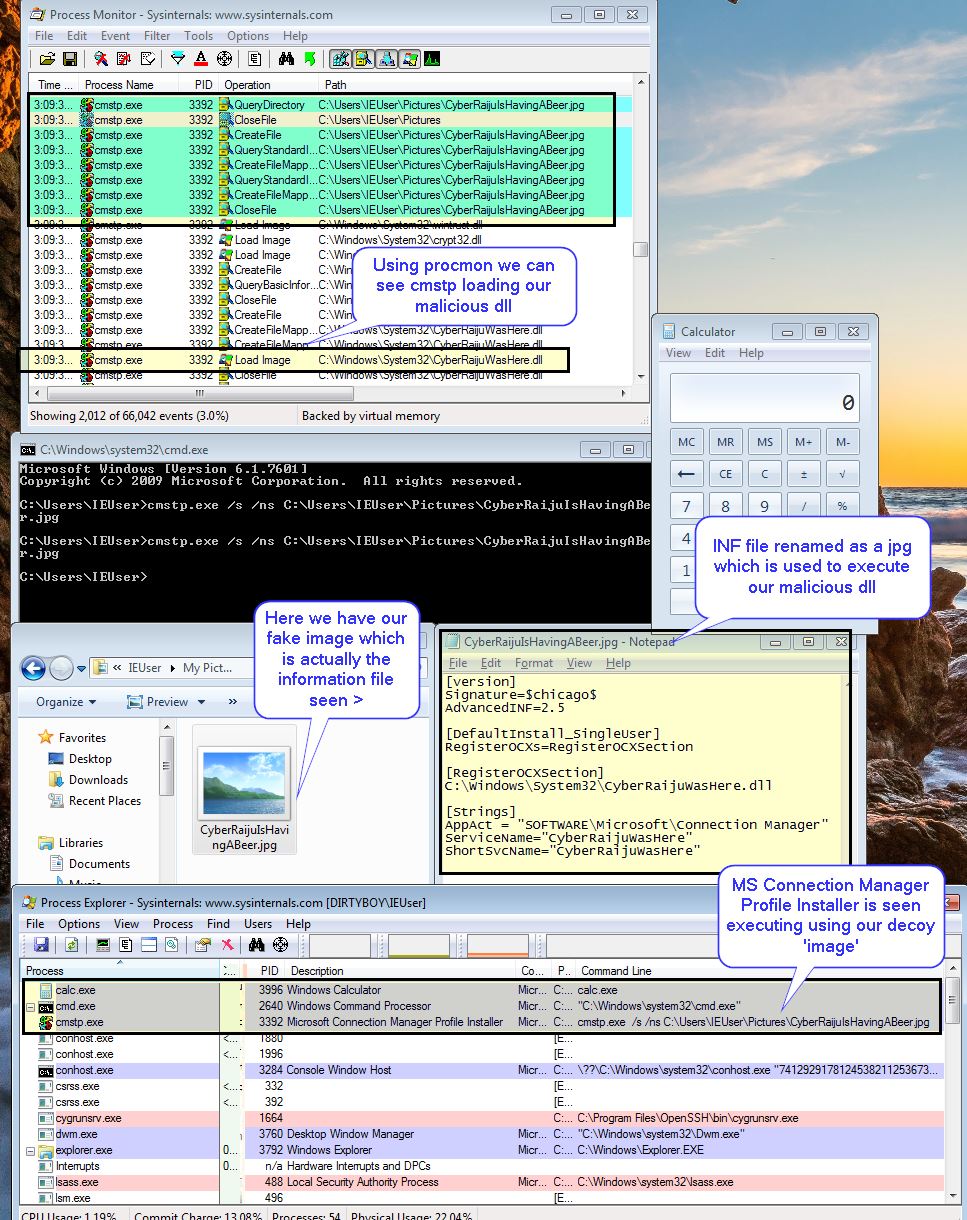Select CyberRaijuIsHavingABeer.jpg thumbnail in Explorer
The height and width of the screenshot is (1220, 967).
[x=244, y=789]
